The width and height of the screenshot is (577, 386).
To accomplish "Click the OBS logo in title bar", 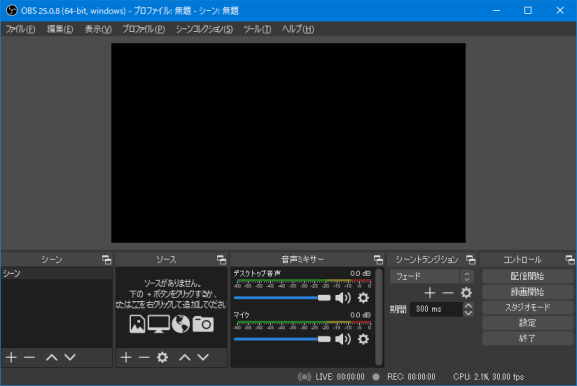I will 12,10.
